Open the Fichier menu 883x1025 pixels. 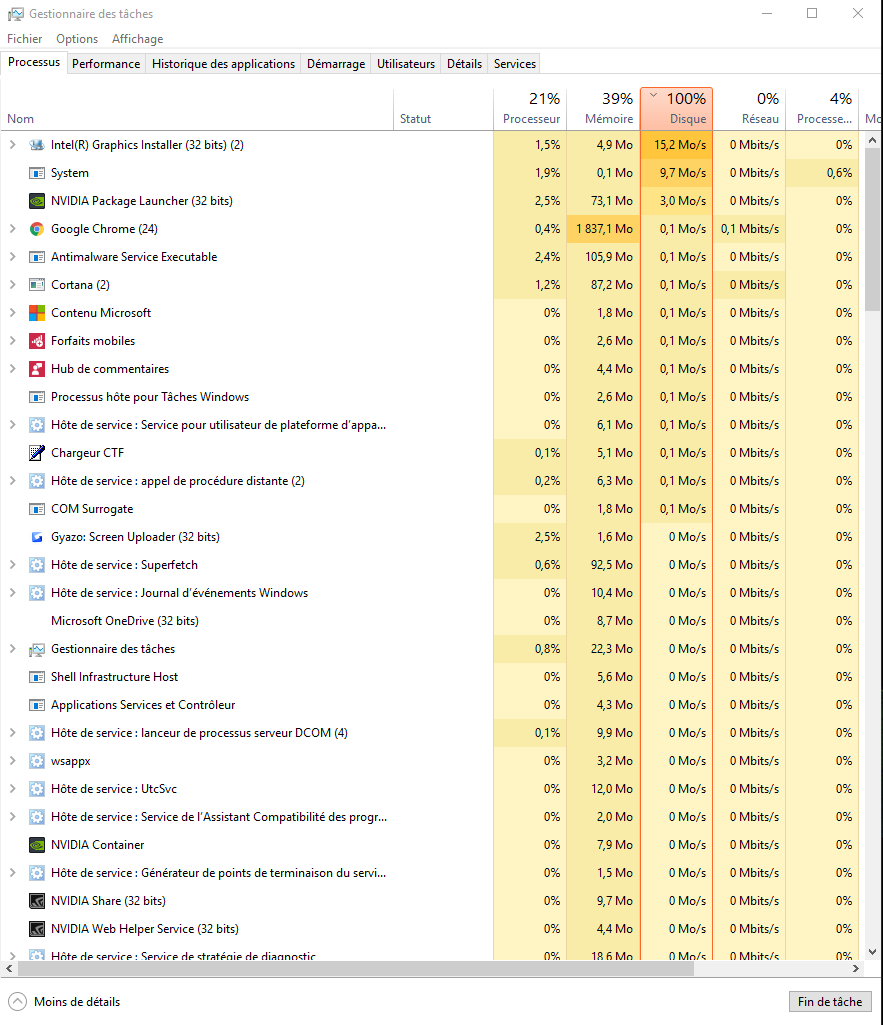[x=24, y=39]
